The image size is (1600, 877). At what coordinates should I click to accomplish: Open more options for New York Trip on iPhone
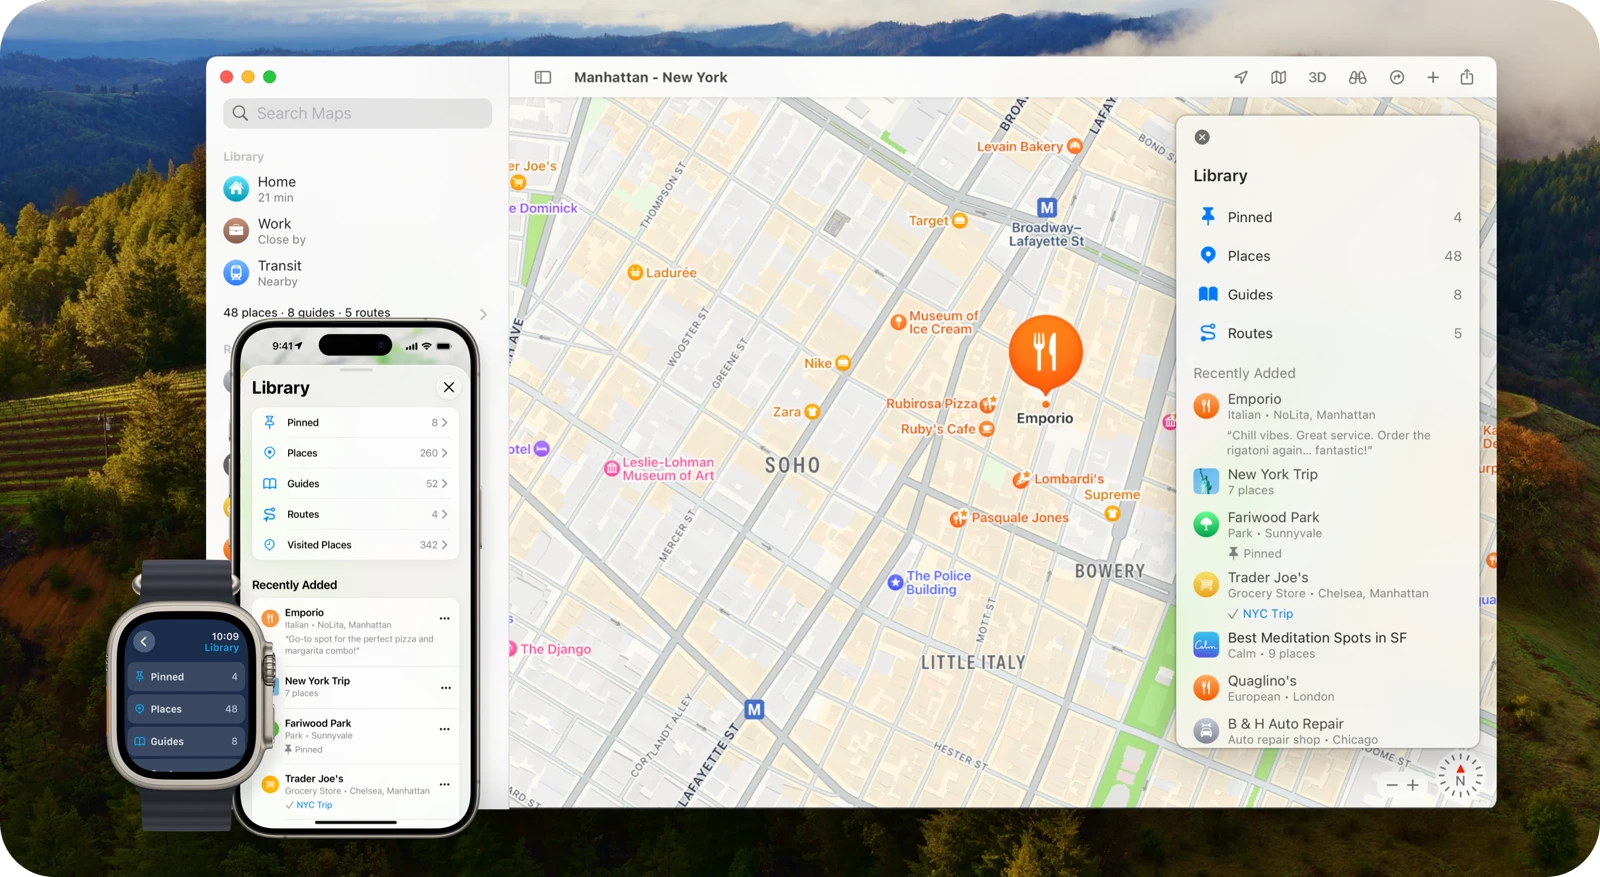click(445, 687)
